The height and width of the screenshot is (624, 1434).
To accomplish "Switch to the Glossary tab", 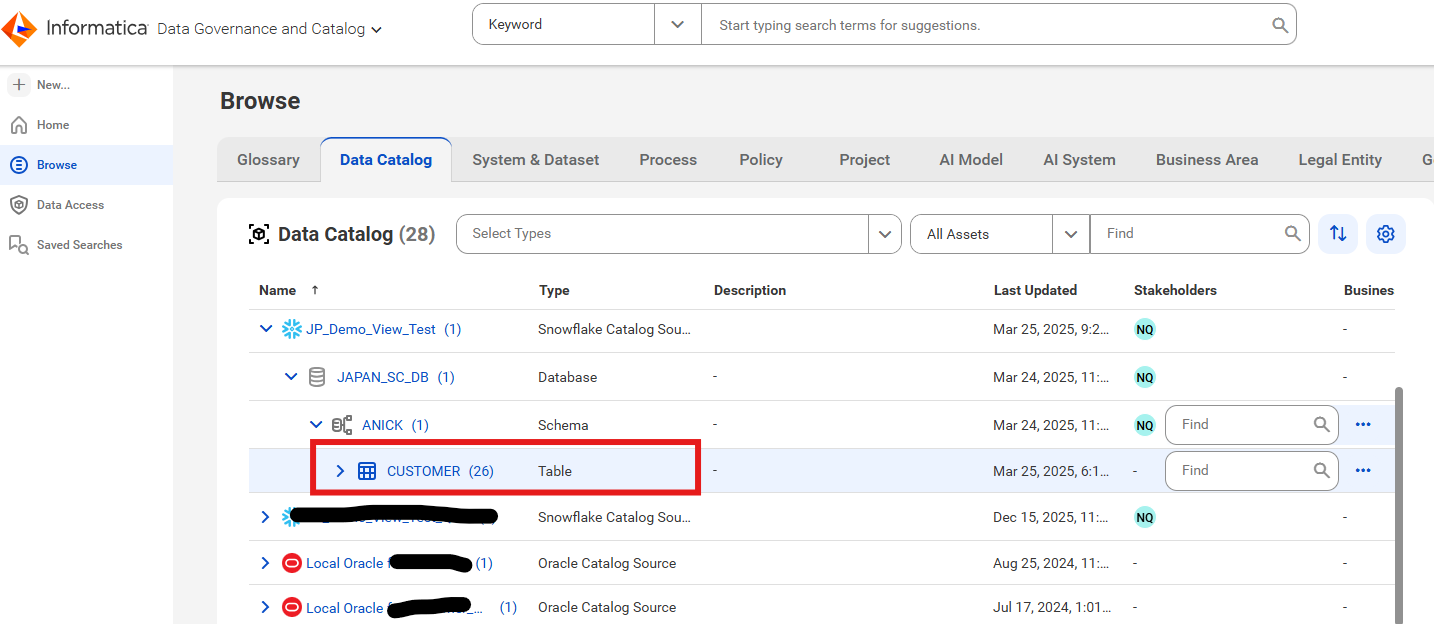I will tap(267, 159).
